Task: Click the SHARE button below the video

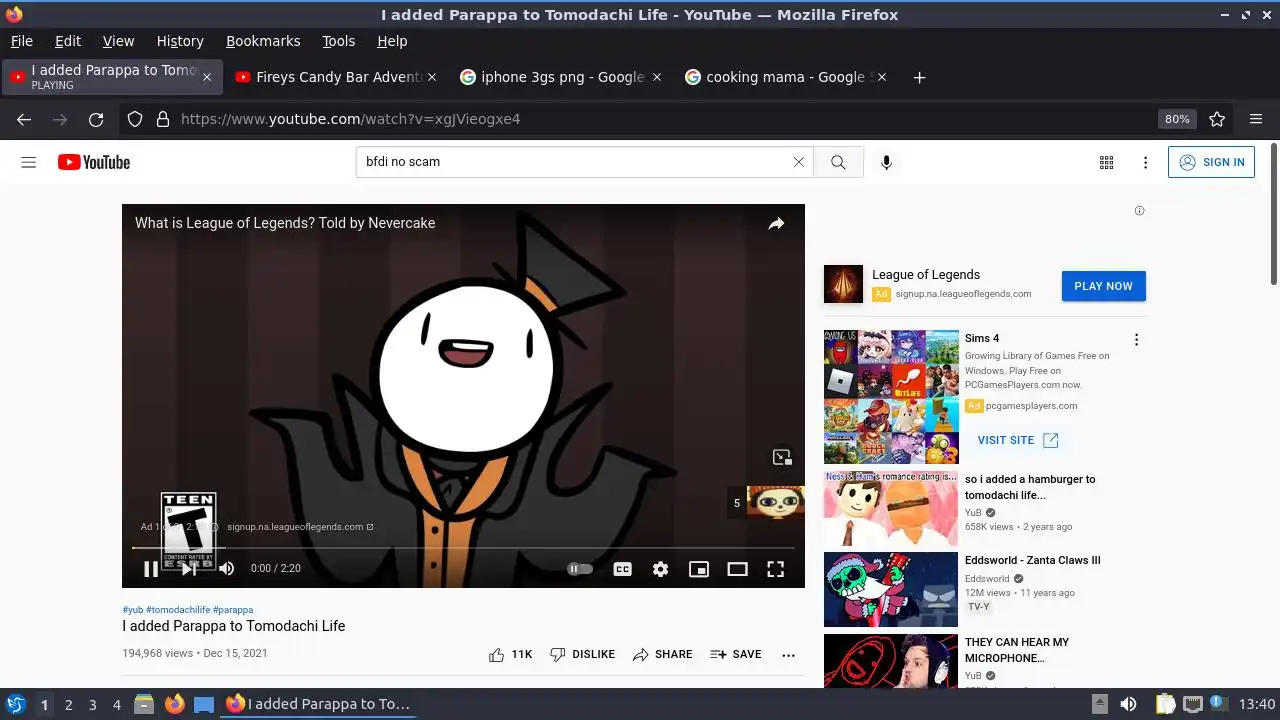Action: 662,654
